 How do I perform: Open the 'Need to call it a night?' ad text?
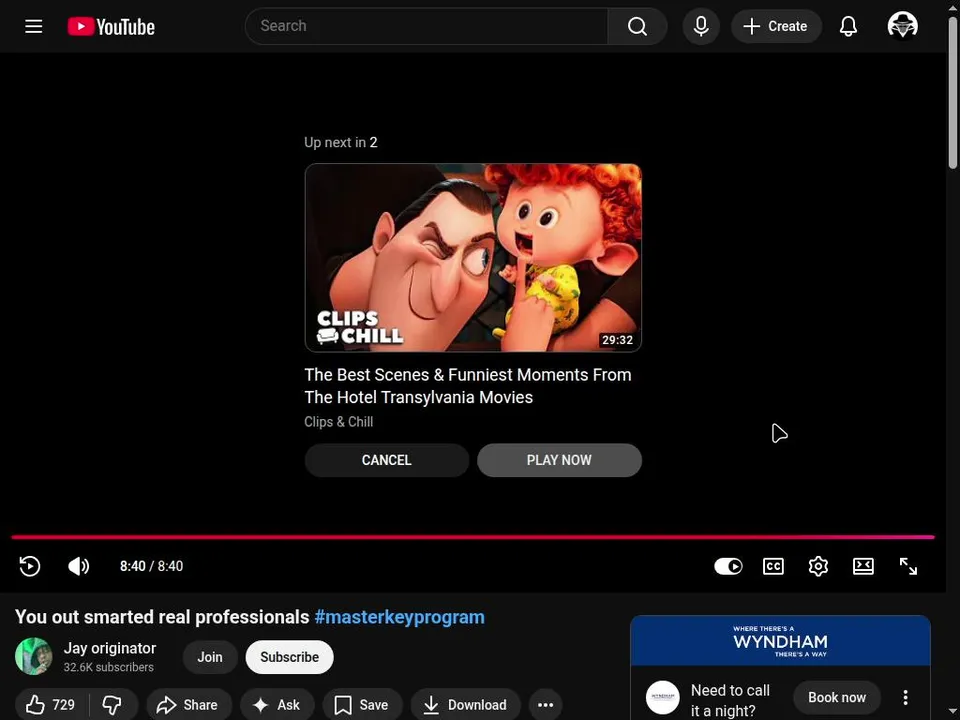pos(730,700)
